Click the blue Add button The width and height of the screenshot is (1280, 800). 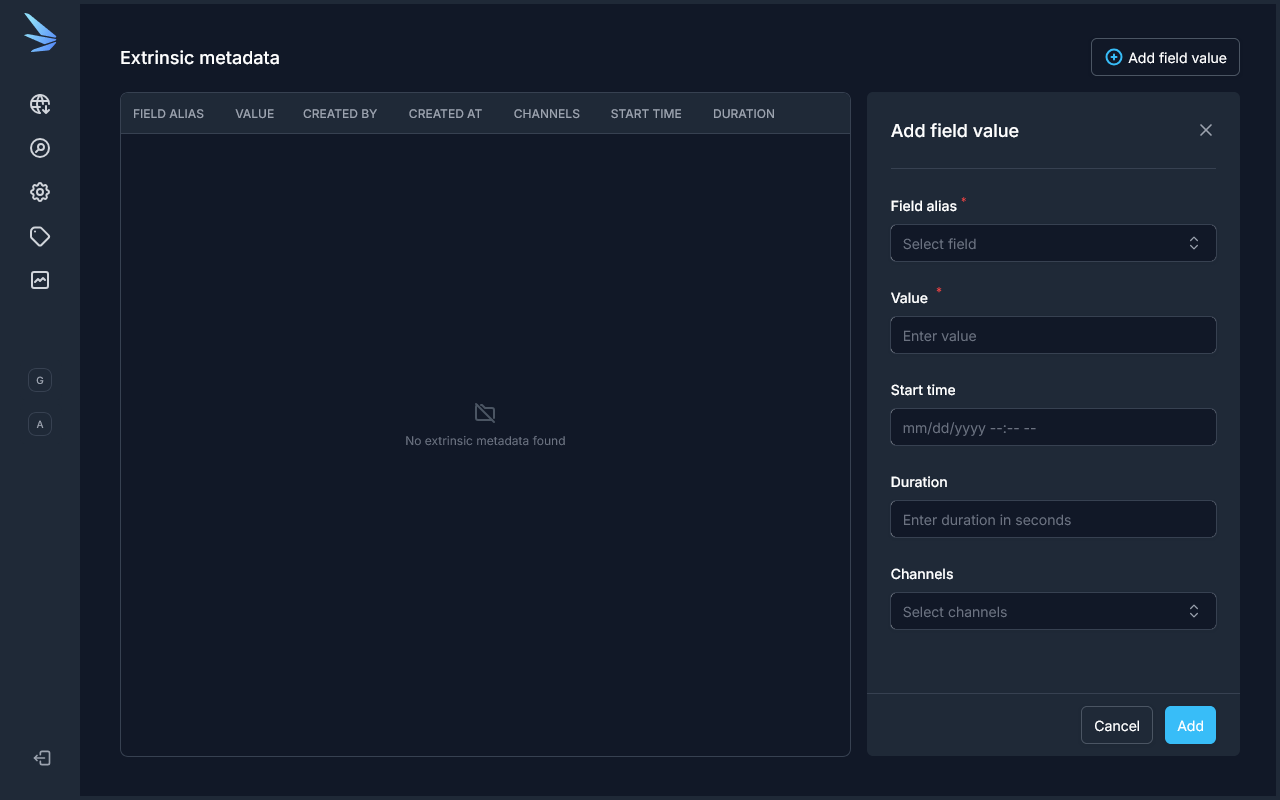(1190, 725)
